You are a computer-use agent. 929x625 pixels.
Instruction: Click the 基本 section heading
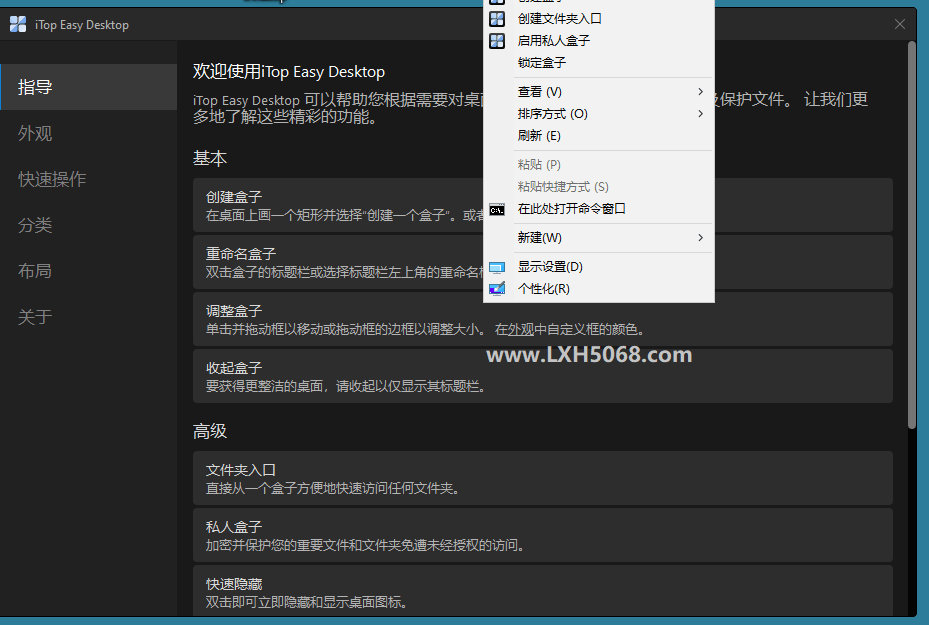click(x=210, y=158)
